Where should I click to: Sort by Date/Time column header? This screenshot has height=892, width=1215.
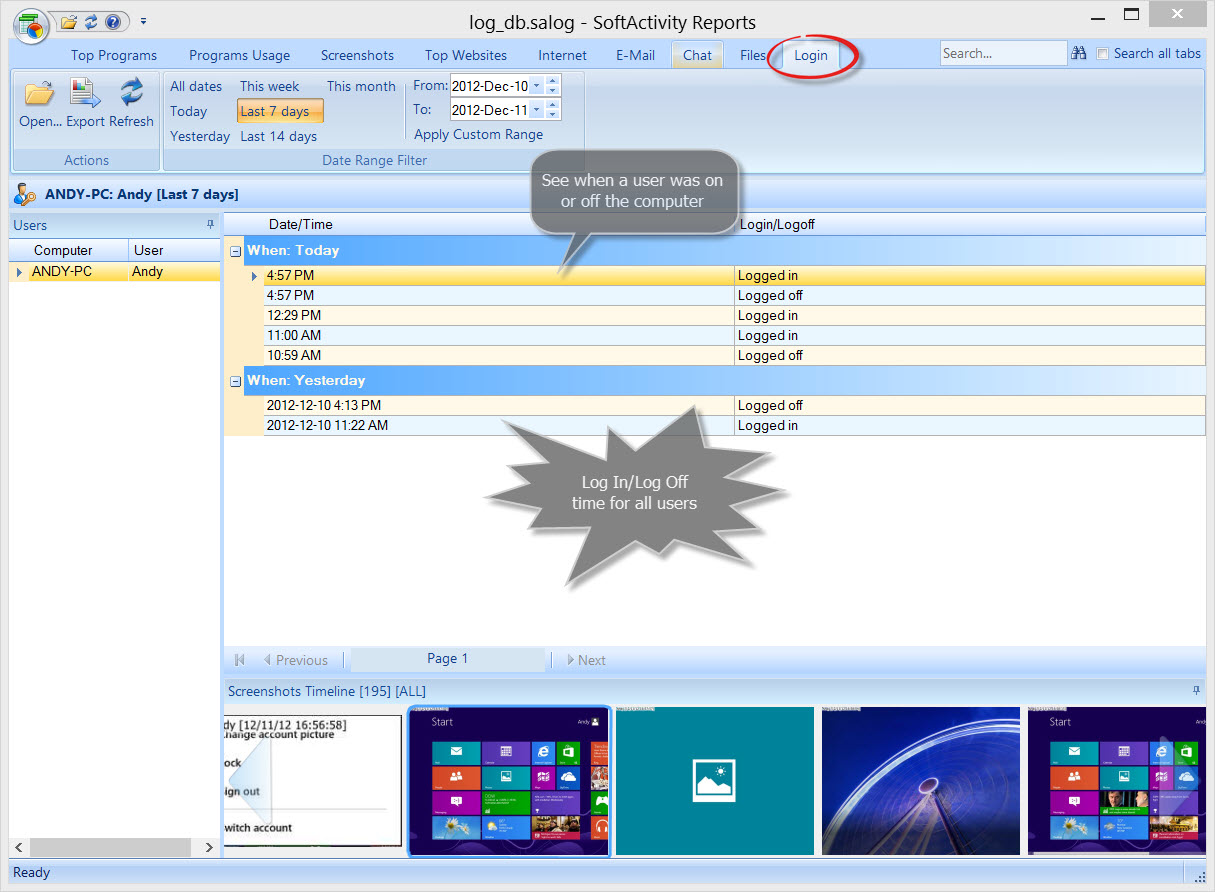(301, 224)
